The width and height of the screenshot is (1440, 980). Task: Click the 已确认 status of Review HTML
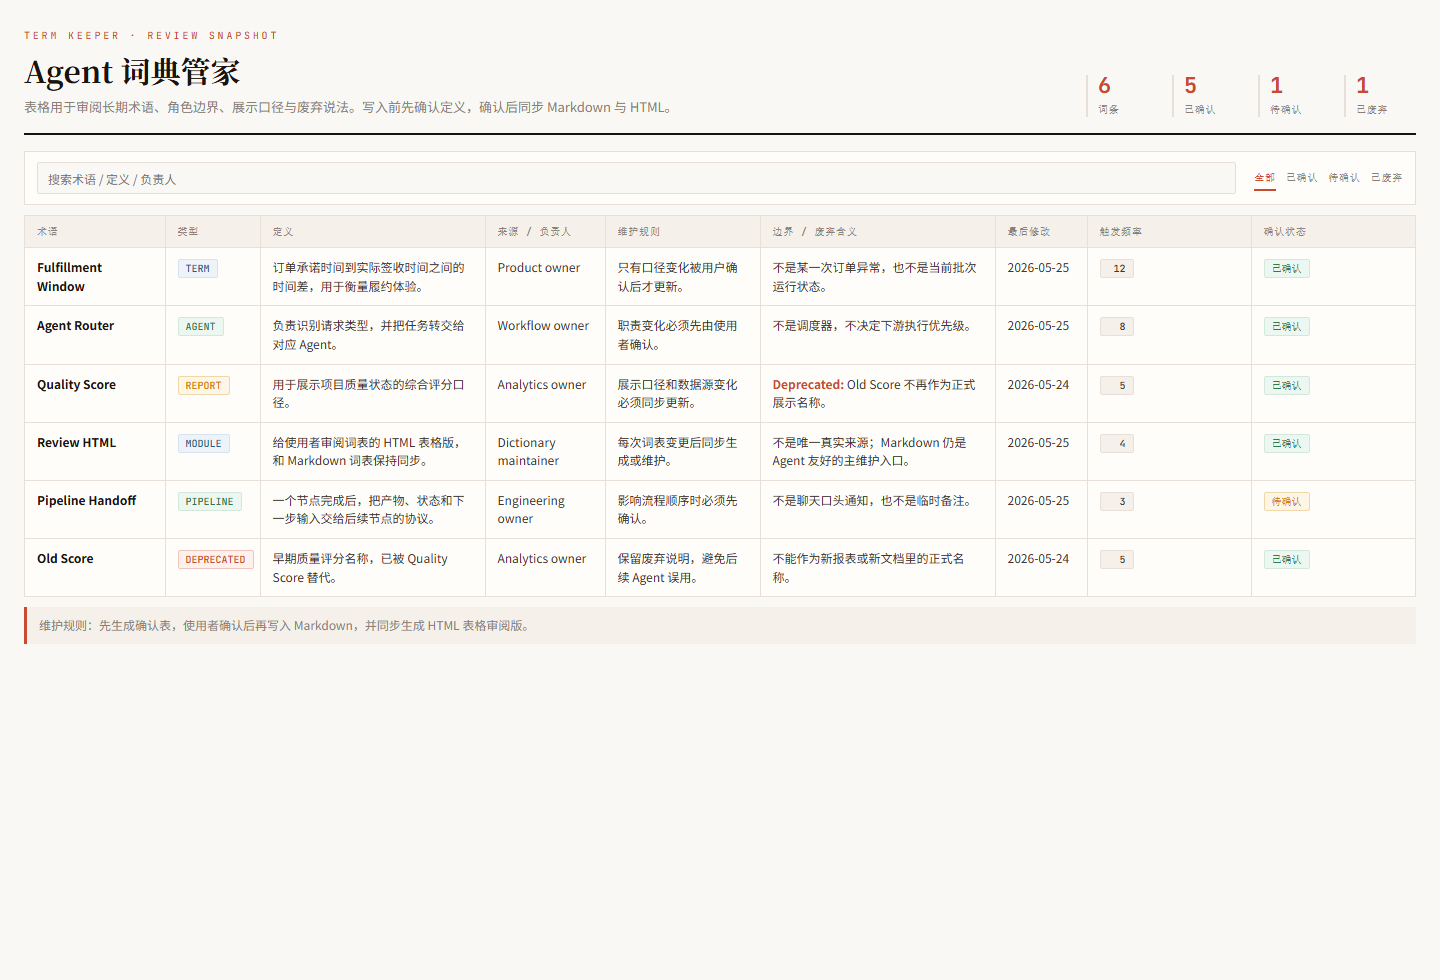[x=1287, y=444]
